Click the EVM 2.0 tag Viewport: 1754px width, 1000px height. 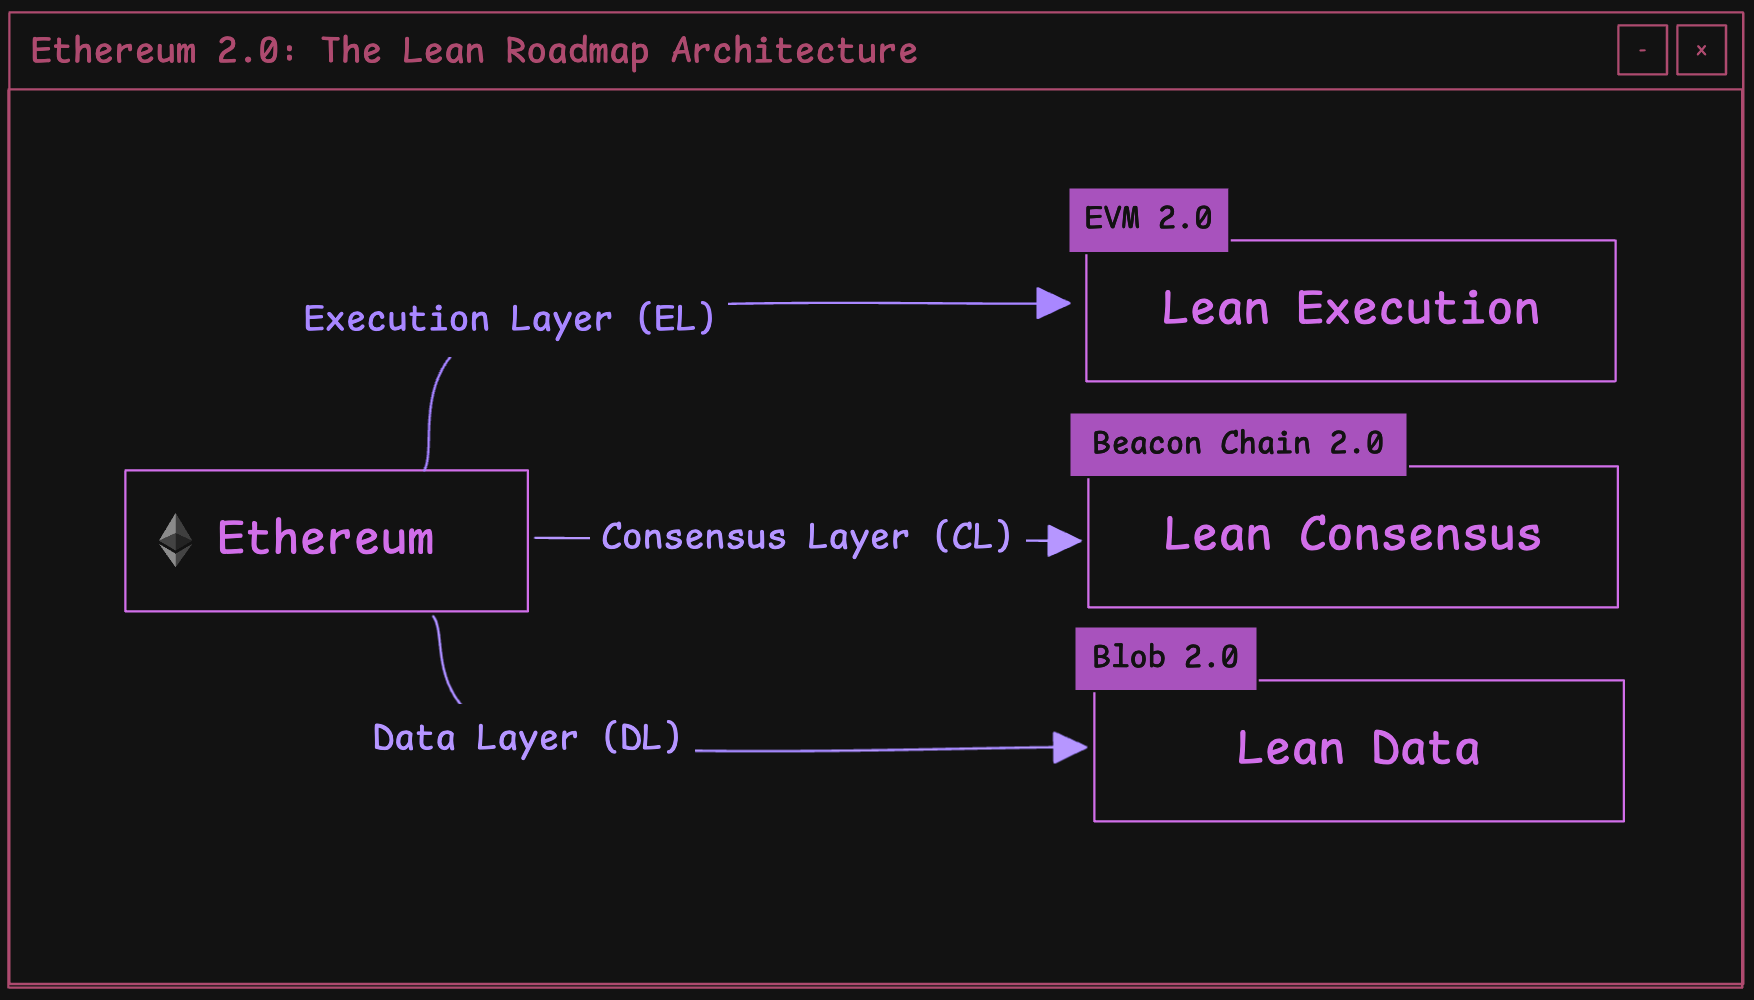click(x=1149, y=220)
